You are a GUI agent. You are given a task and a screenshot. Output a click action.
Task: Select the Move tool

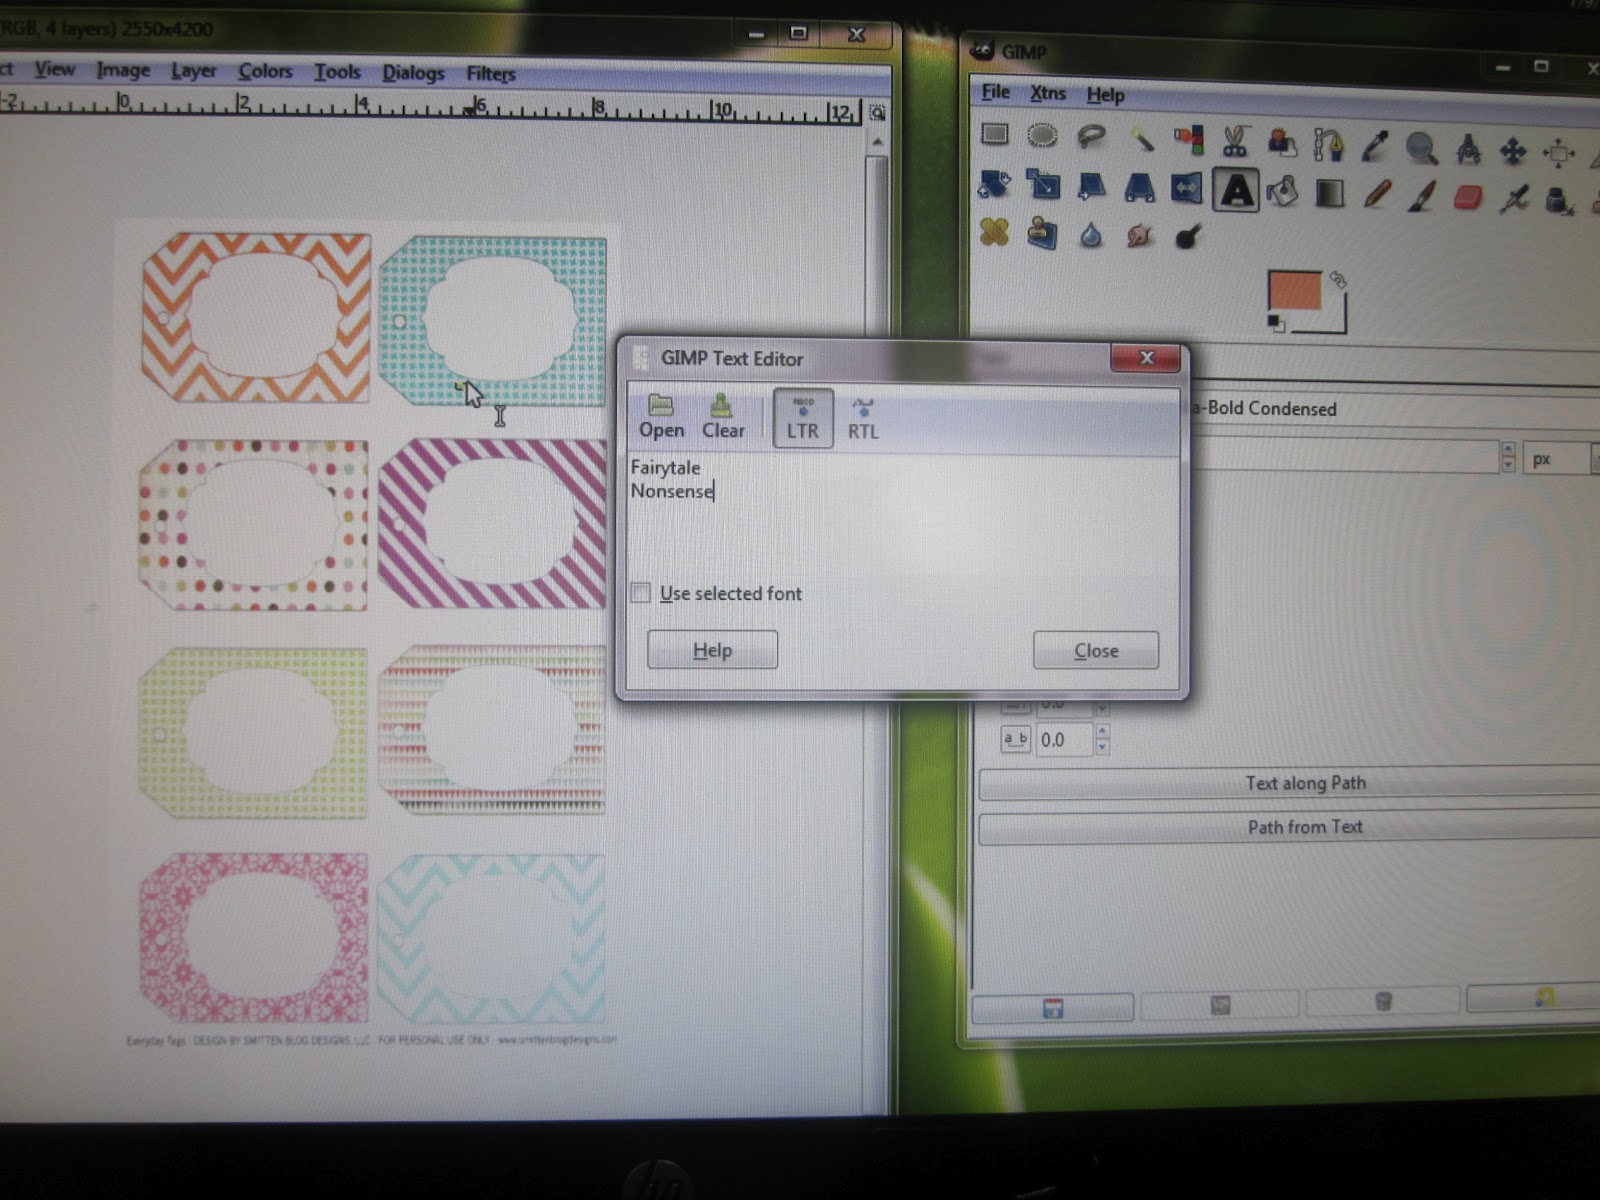tap(1513, 152)
